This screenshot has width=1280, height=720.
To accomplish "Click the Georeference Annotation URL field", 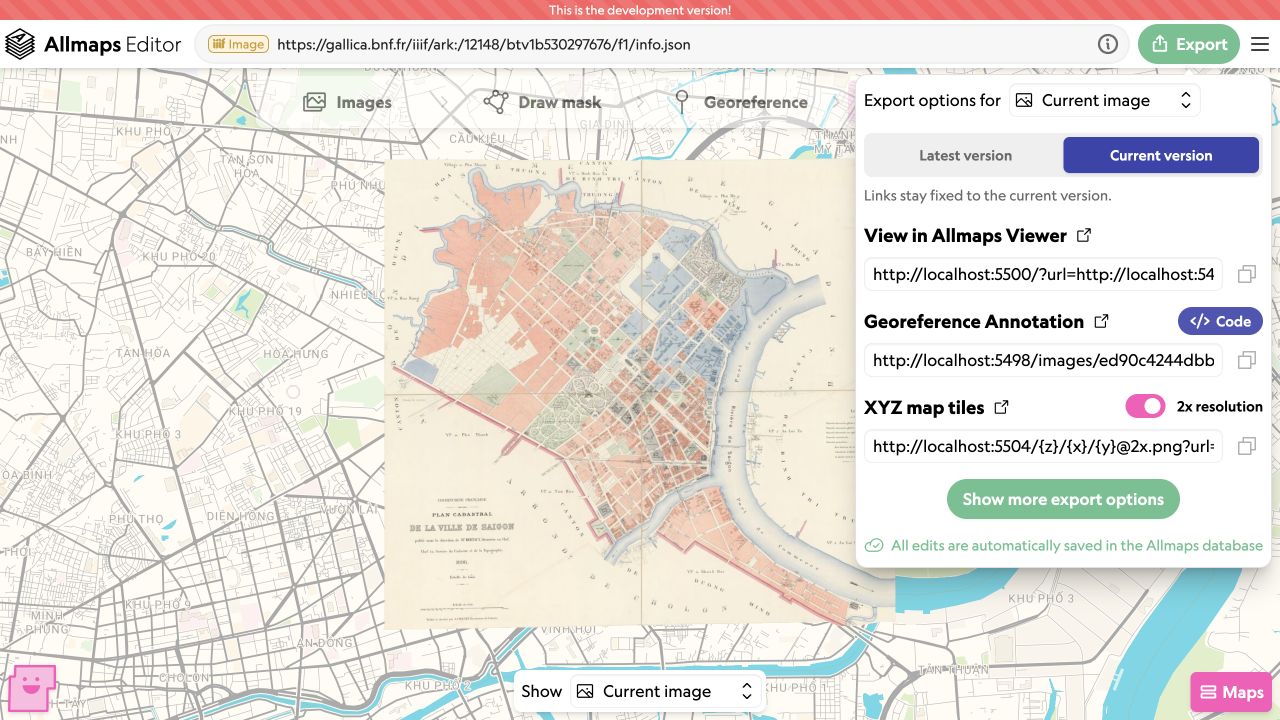I will click(1043, 360).
